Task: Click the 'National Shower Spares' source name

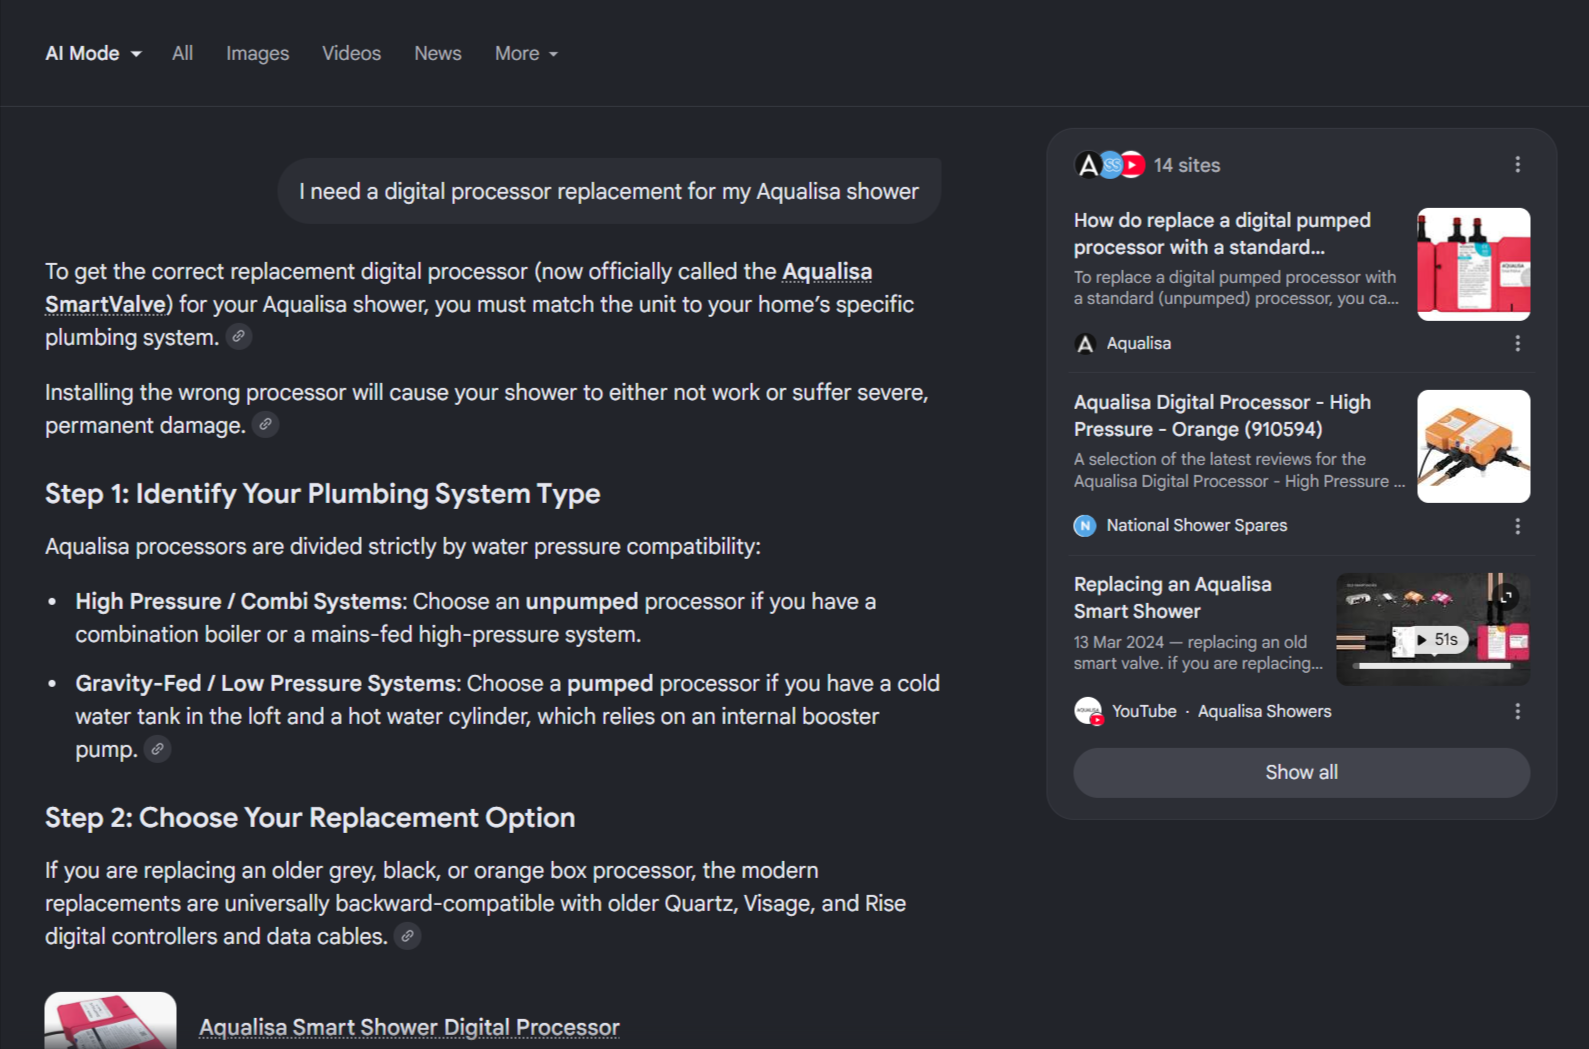Action: pyautogui.click(x=1197, y=525)
